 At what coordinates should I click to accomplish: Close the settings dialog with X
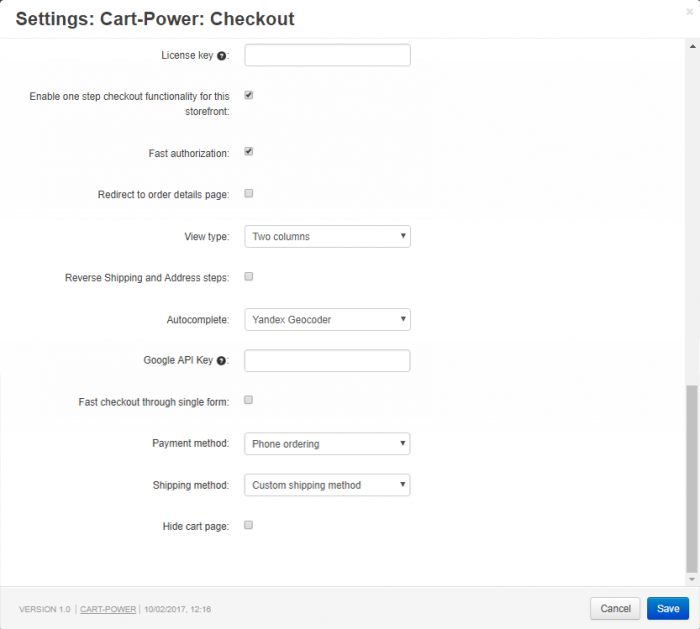coord(689,12)
